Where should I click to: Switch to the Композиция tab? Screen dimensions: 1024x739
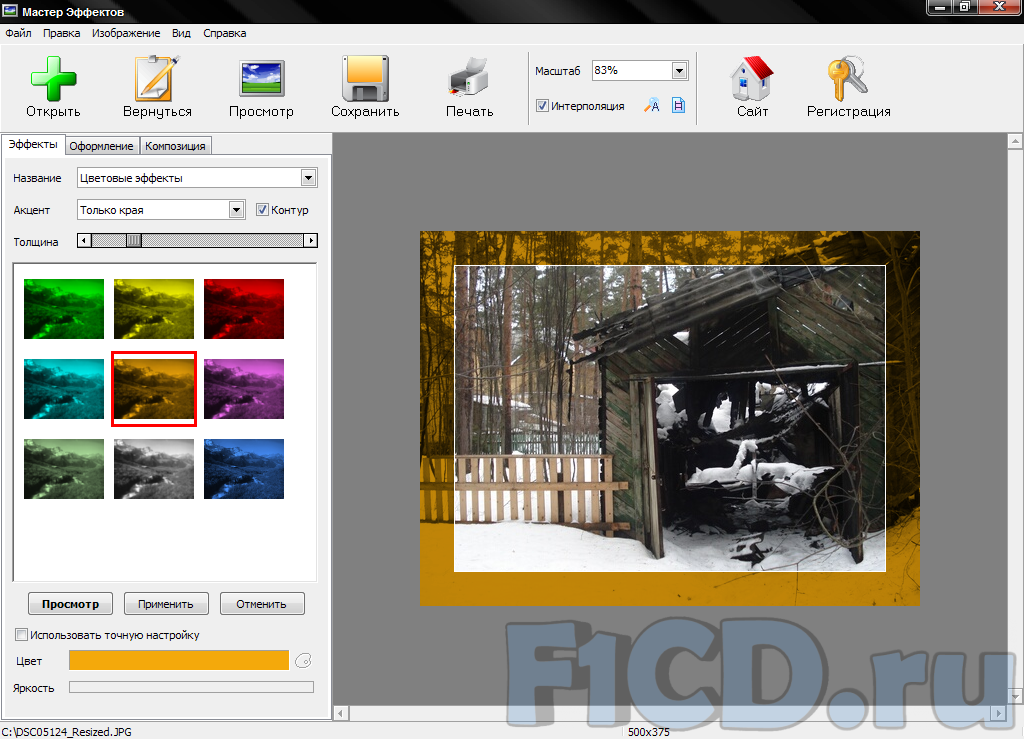[x=175, y=146]
